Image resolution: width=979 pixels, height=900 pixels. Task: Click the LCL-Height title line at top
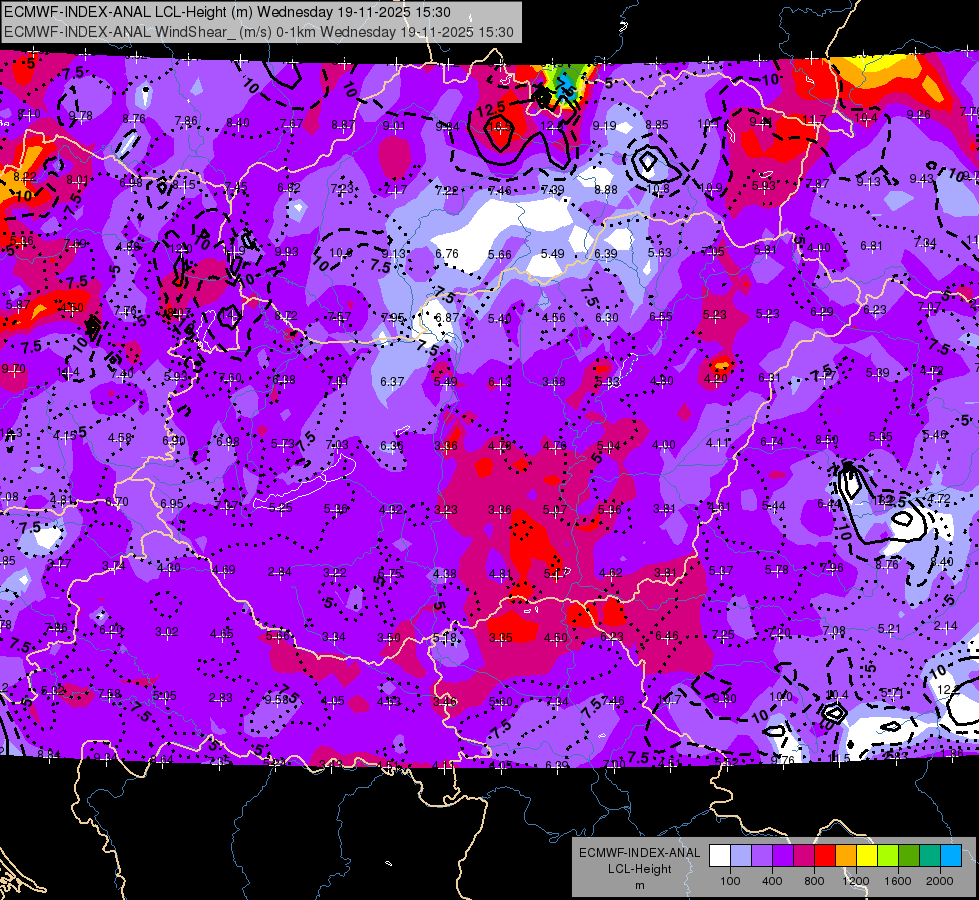point(227,12)
